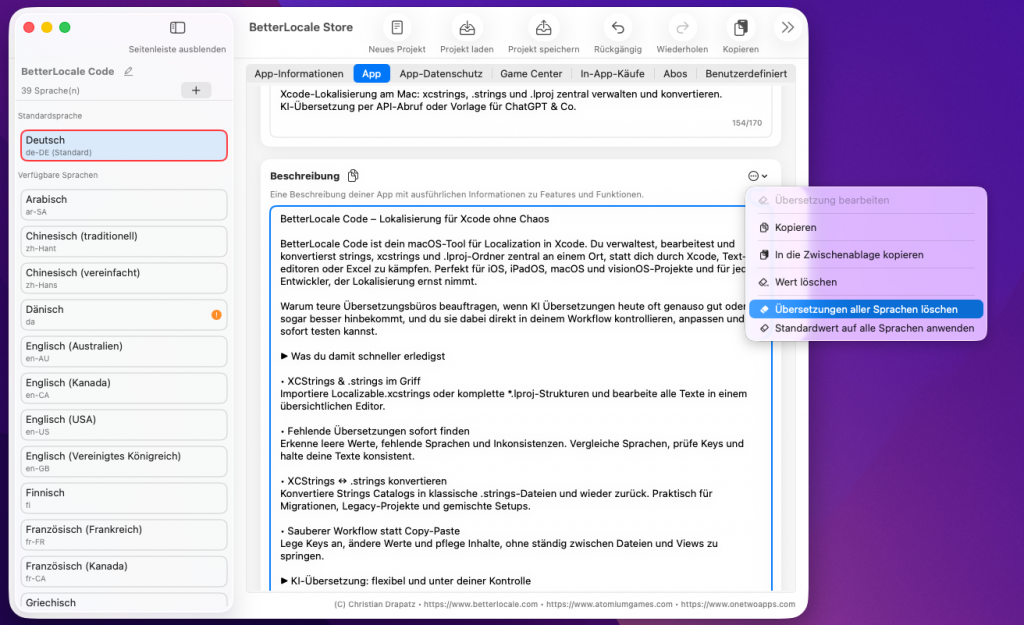Select Französisch (Frankreich) language
Screen dimensions: 1024x625
pos(124,534)
